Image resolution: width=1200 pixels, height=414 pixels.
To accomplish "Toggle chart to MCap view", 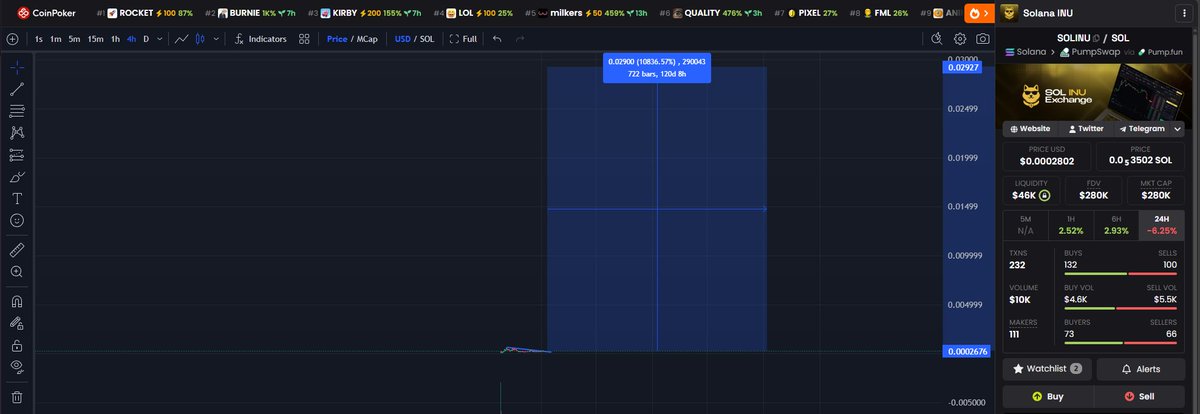I will [x=368, y=39].
